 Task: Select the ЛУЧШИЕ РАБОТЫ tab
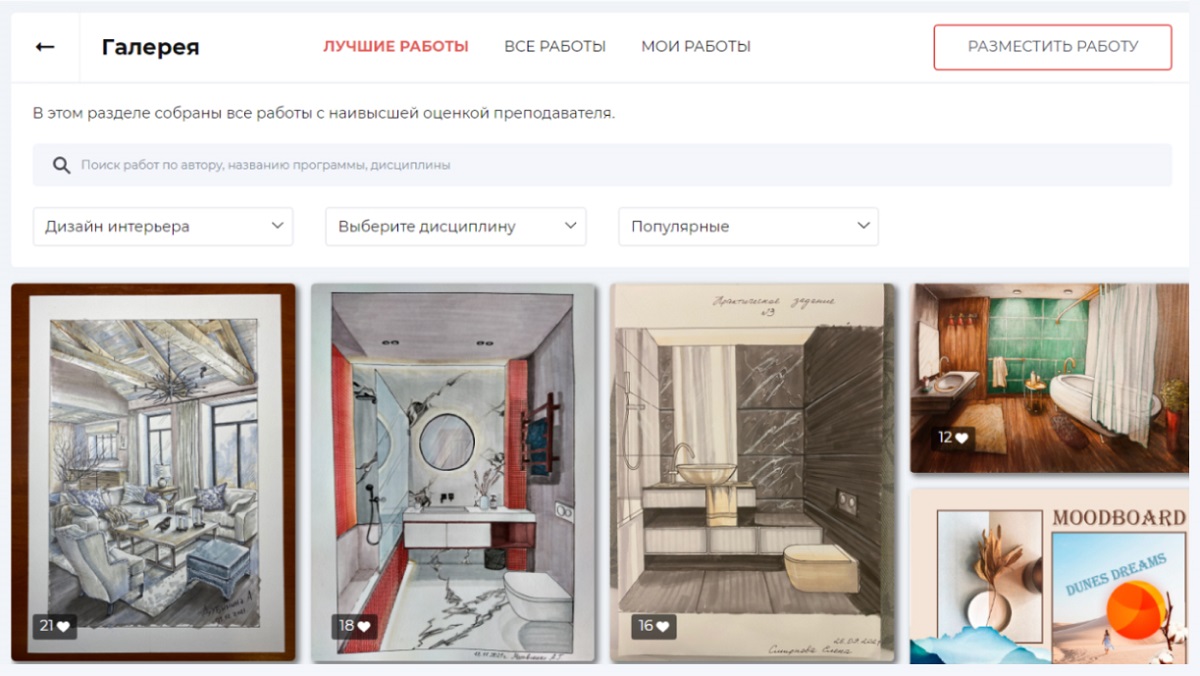[394, 46]
